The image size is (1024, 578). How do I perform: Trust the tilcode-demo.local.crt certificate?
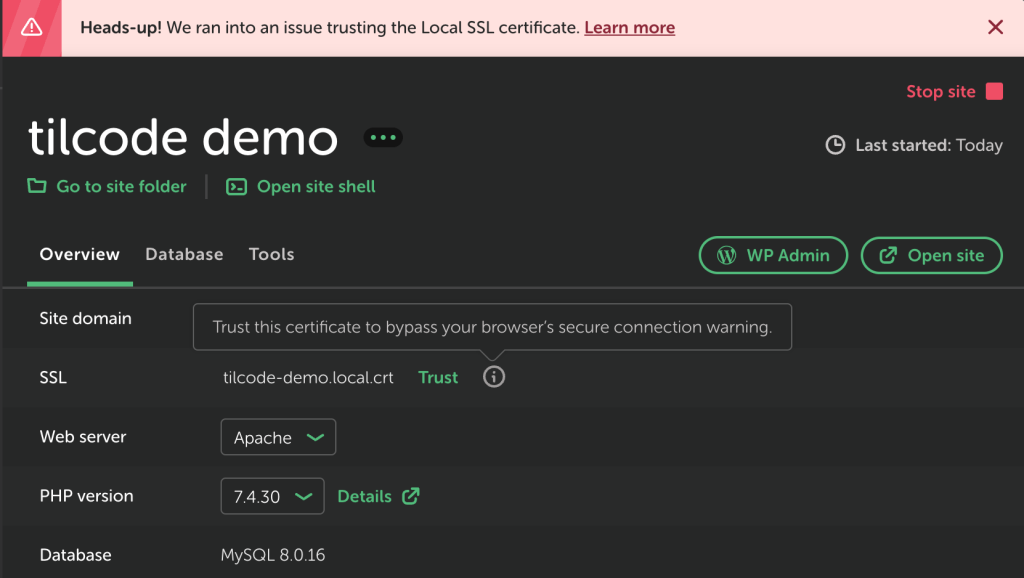pyautogui.click(x=438, y=378)
